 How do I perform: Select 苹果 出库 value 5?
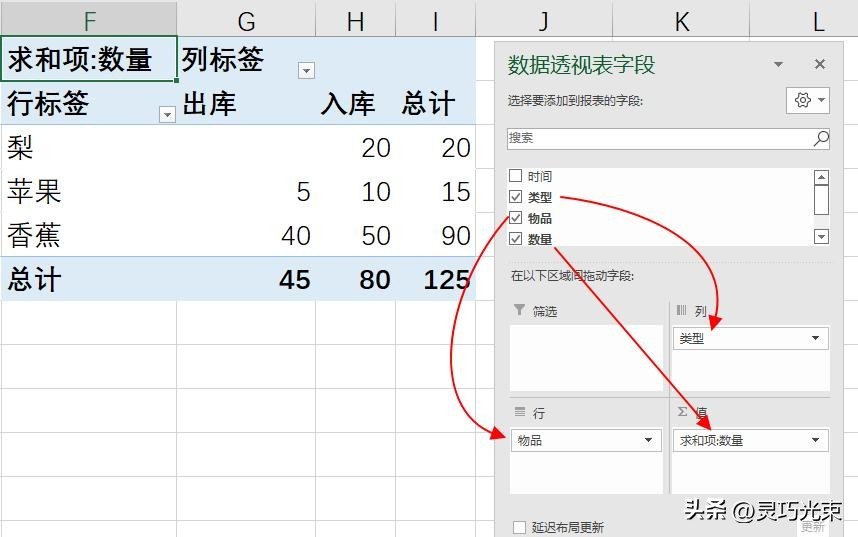[246, 192]
